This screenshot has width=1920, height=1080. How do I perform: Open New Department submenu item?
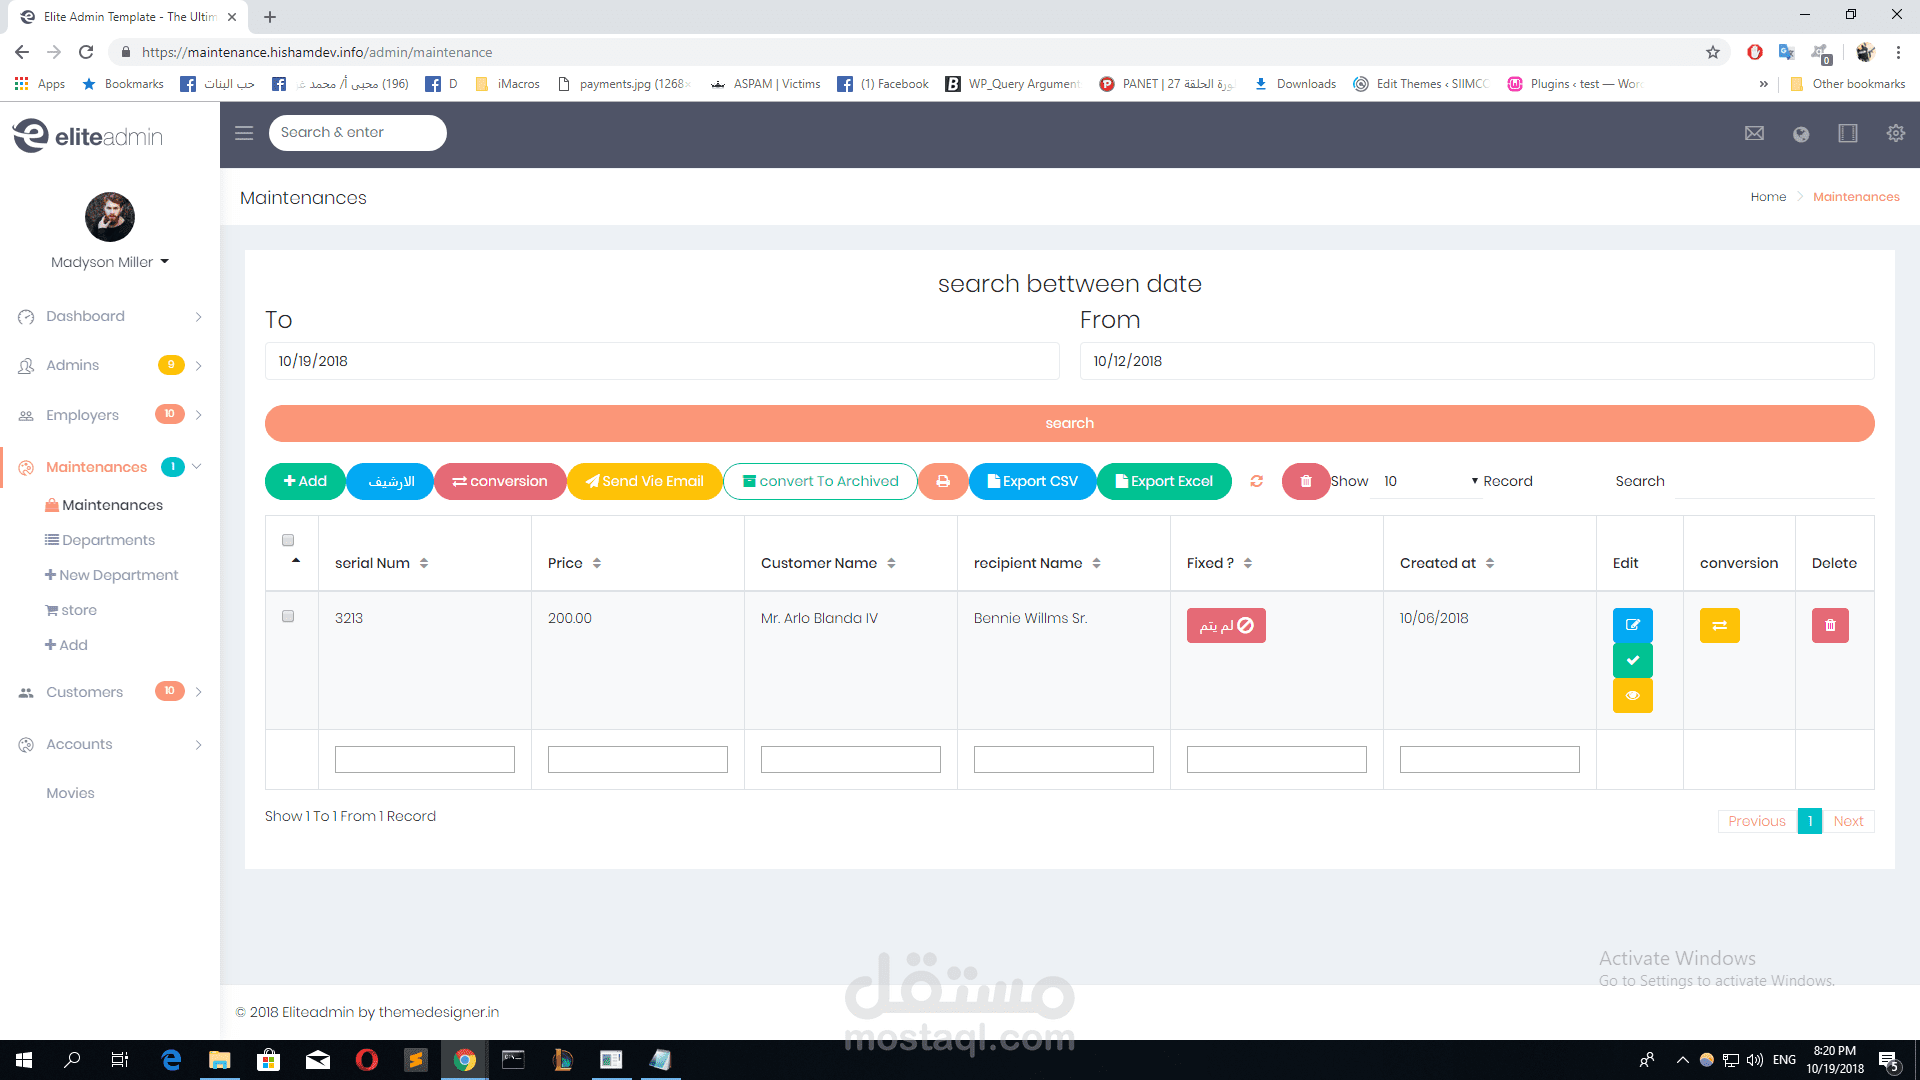[112, 575]
